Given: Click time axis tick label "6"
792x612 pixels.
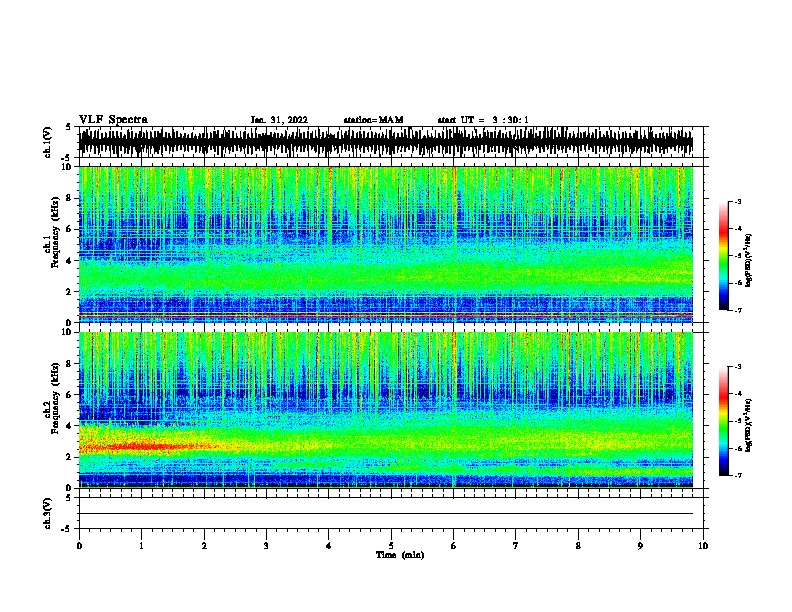Looking at the screenshot, I should (454, 546).
